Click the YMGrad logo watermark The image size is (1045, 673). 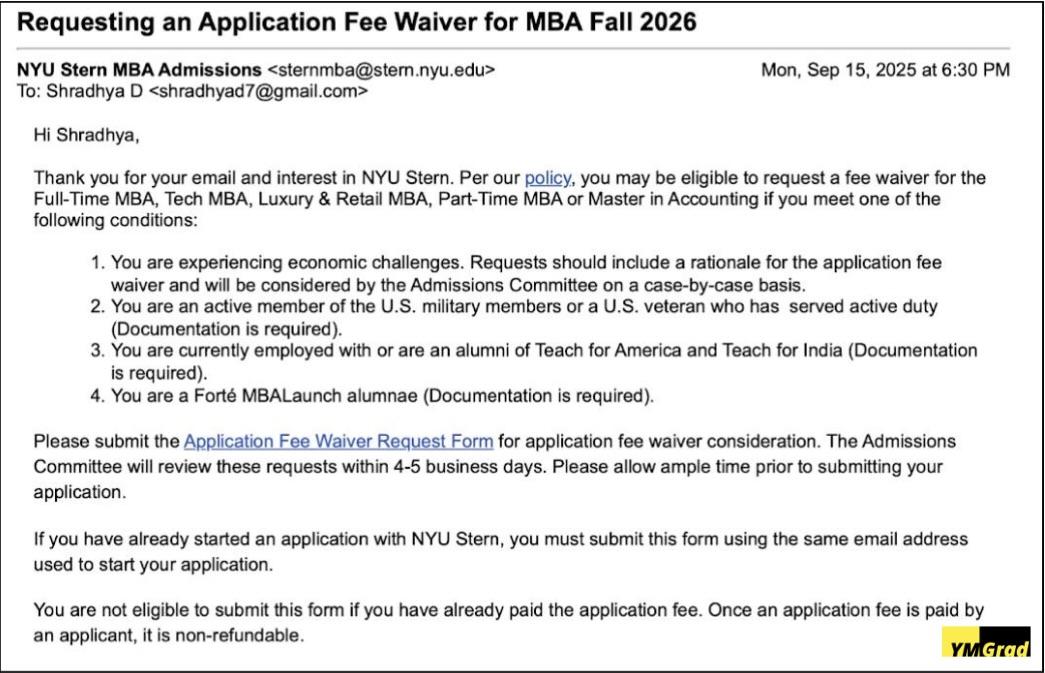coord(985,642)
